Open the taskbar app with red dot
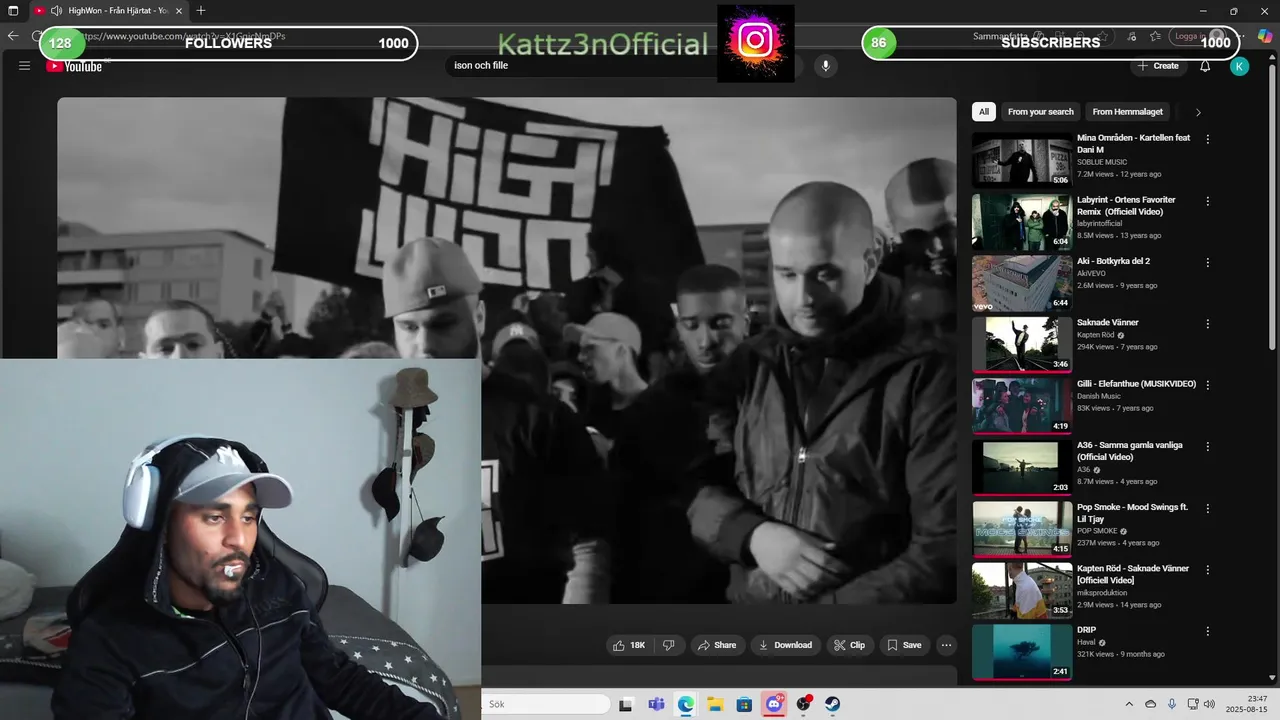 click(x=803, y=705)
